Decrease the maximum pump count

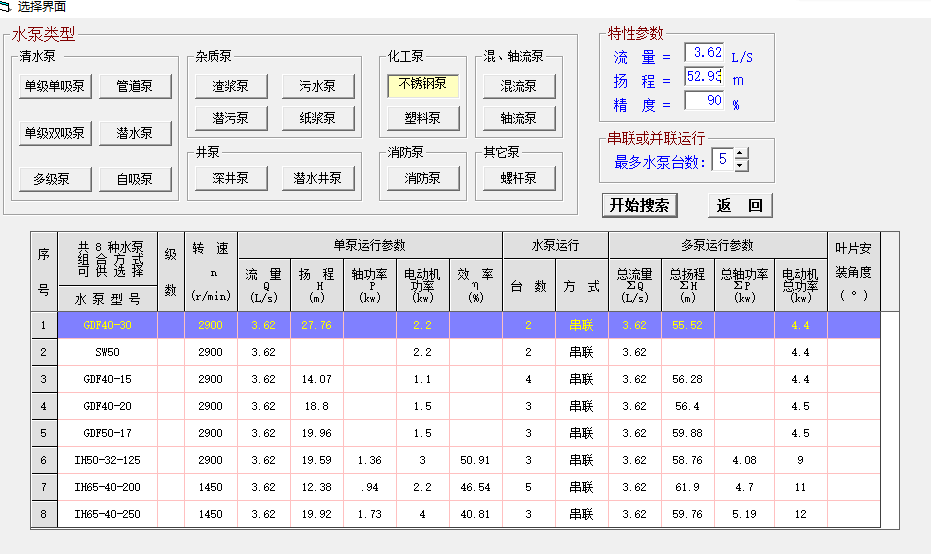point(740,165)
